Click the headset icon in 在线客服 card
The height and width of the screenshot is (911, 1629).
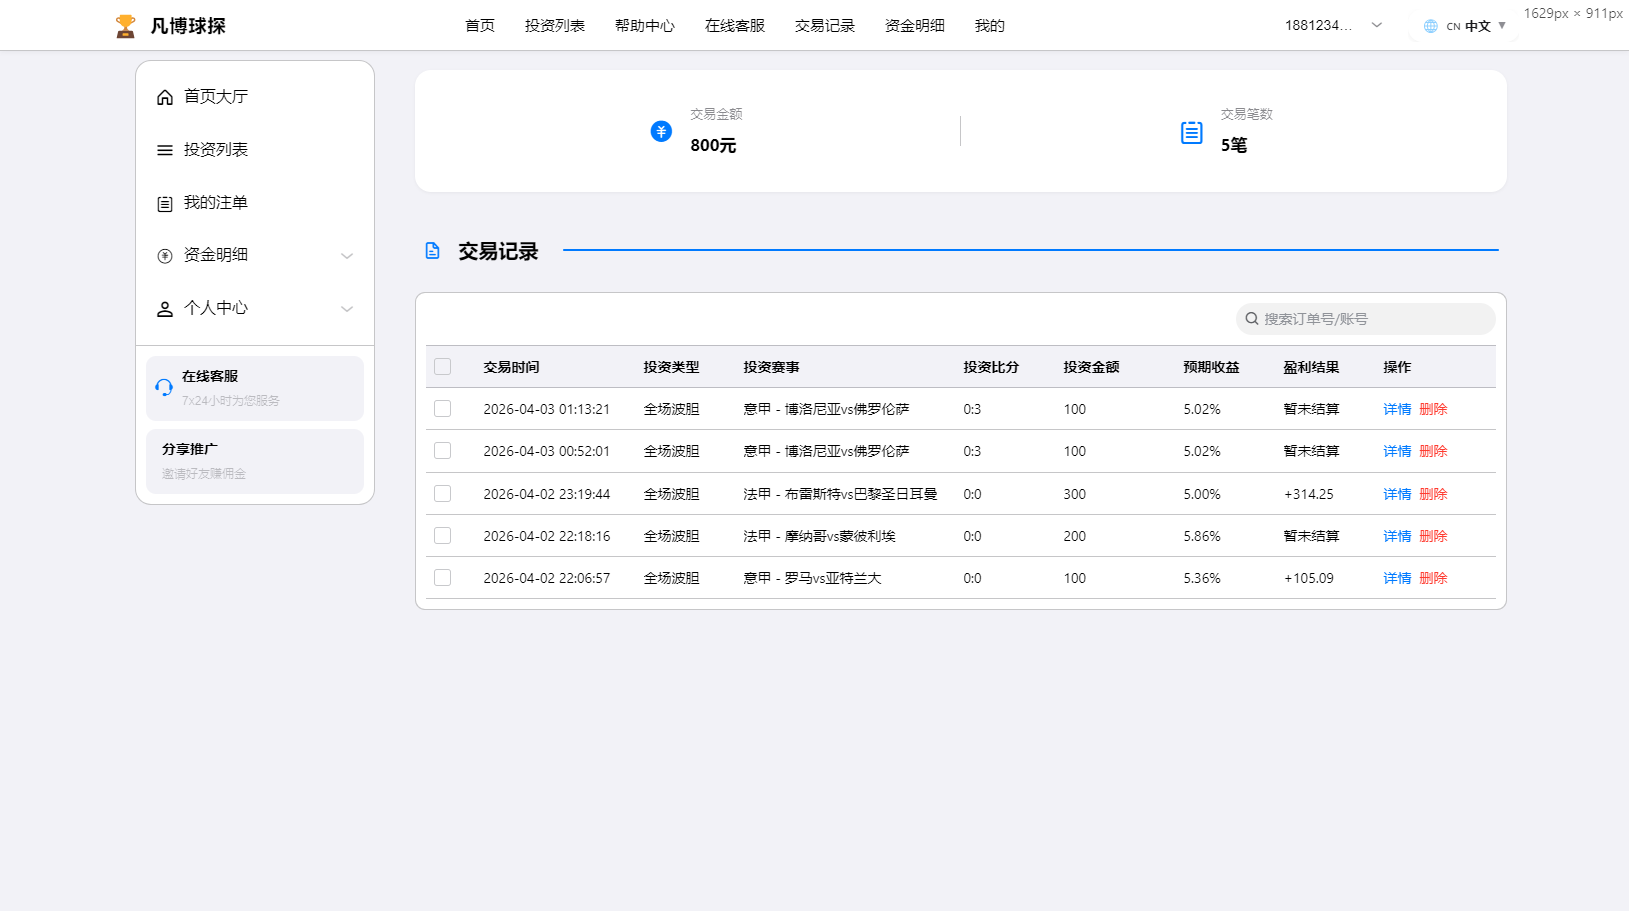(164, 387)
